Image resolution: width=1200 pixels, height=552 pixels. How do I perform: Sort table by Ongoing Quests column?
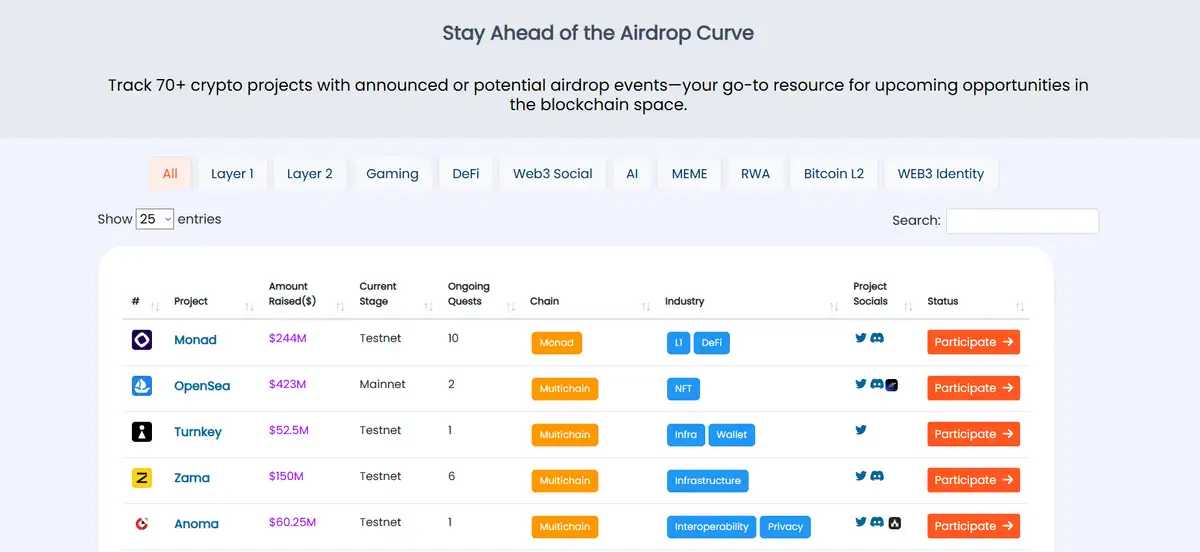[x=468, y=294]
